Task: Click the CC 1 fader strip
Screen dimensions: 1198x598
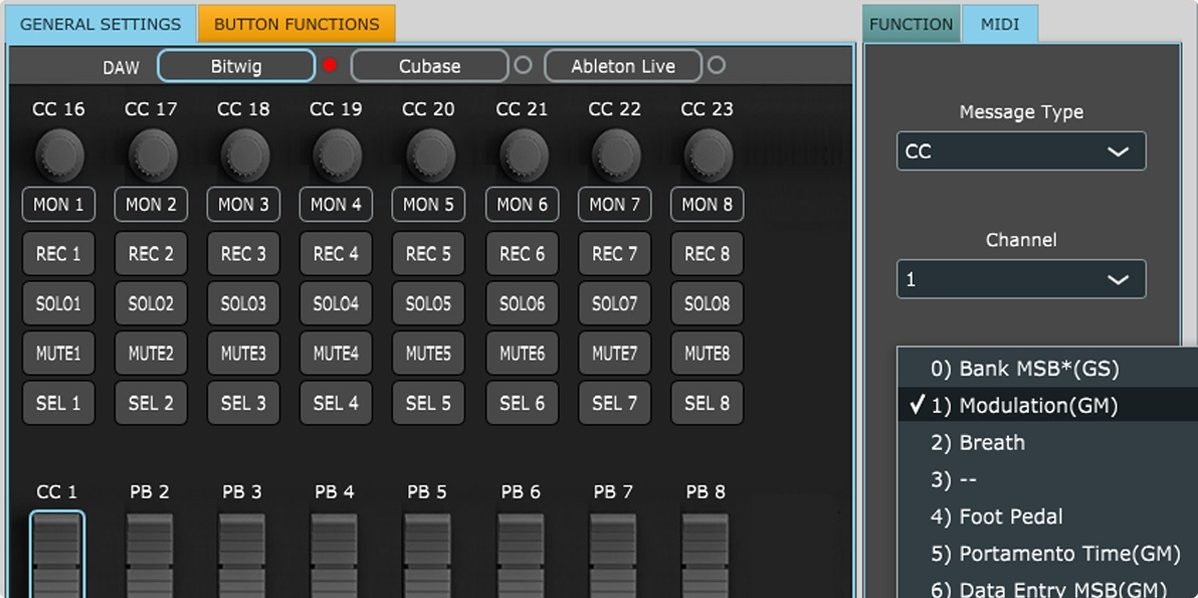Action: click(x=58, y=550)
